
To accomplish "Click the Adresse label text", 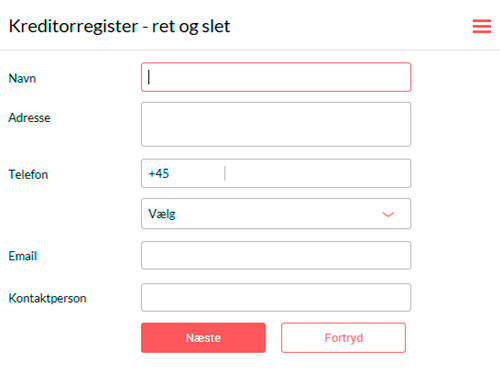I will coord(29,118).
